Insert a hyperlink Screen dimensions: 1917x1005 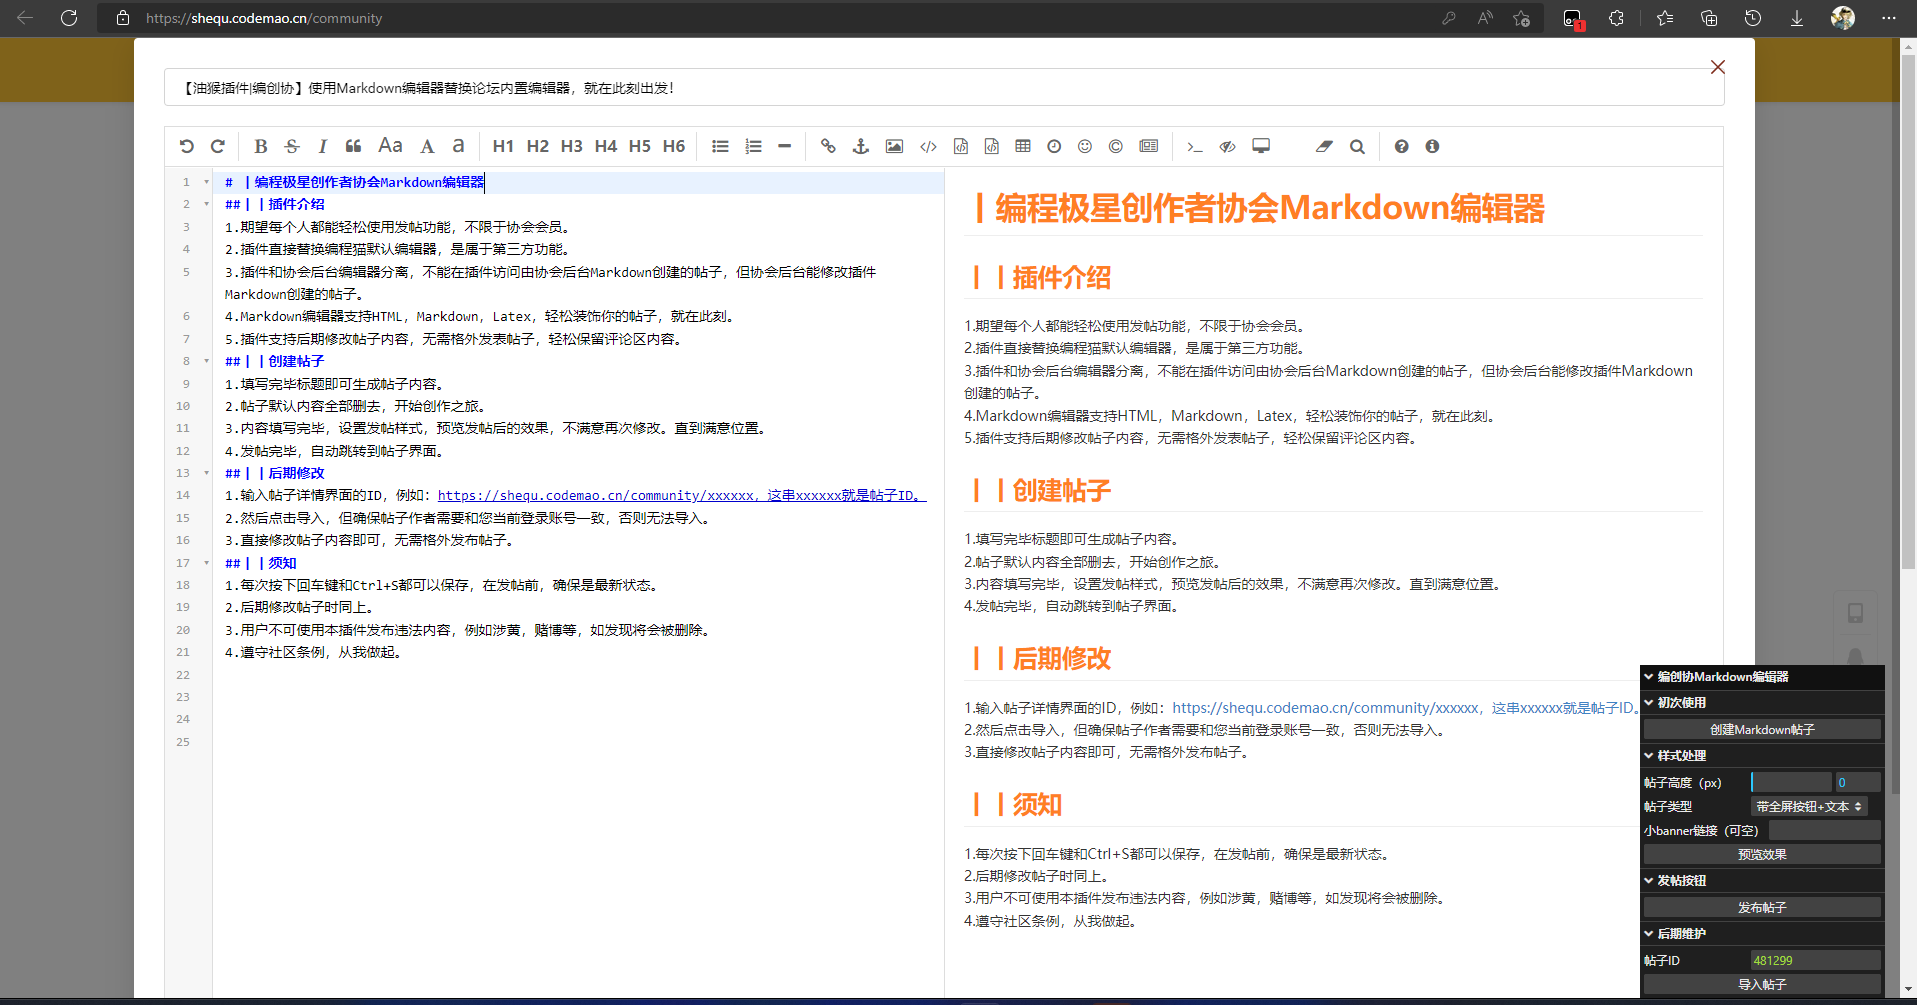coord(828,146)
